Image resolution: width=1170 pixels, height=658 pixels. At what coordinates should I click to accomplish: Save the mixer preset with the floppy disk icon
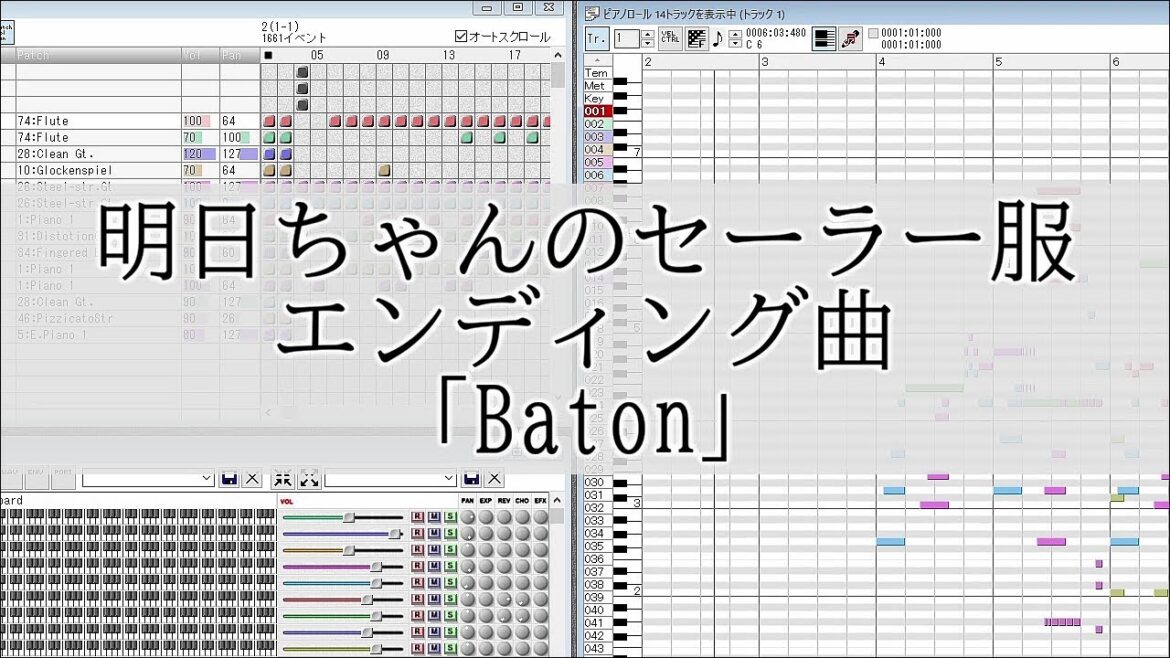click(x=229, y=478)
